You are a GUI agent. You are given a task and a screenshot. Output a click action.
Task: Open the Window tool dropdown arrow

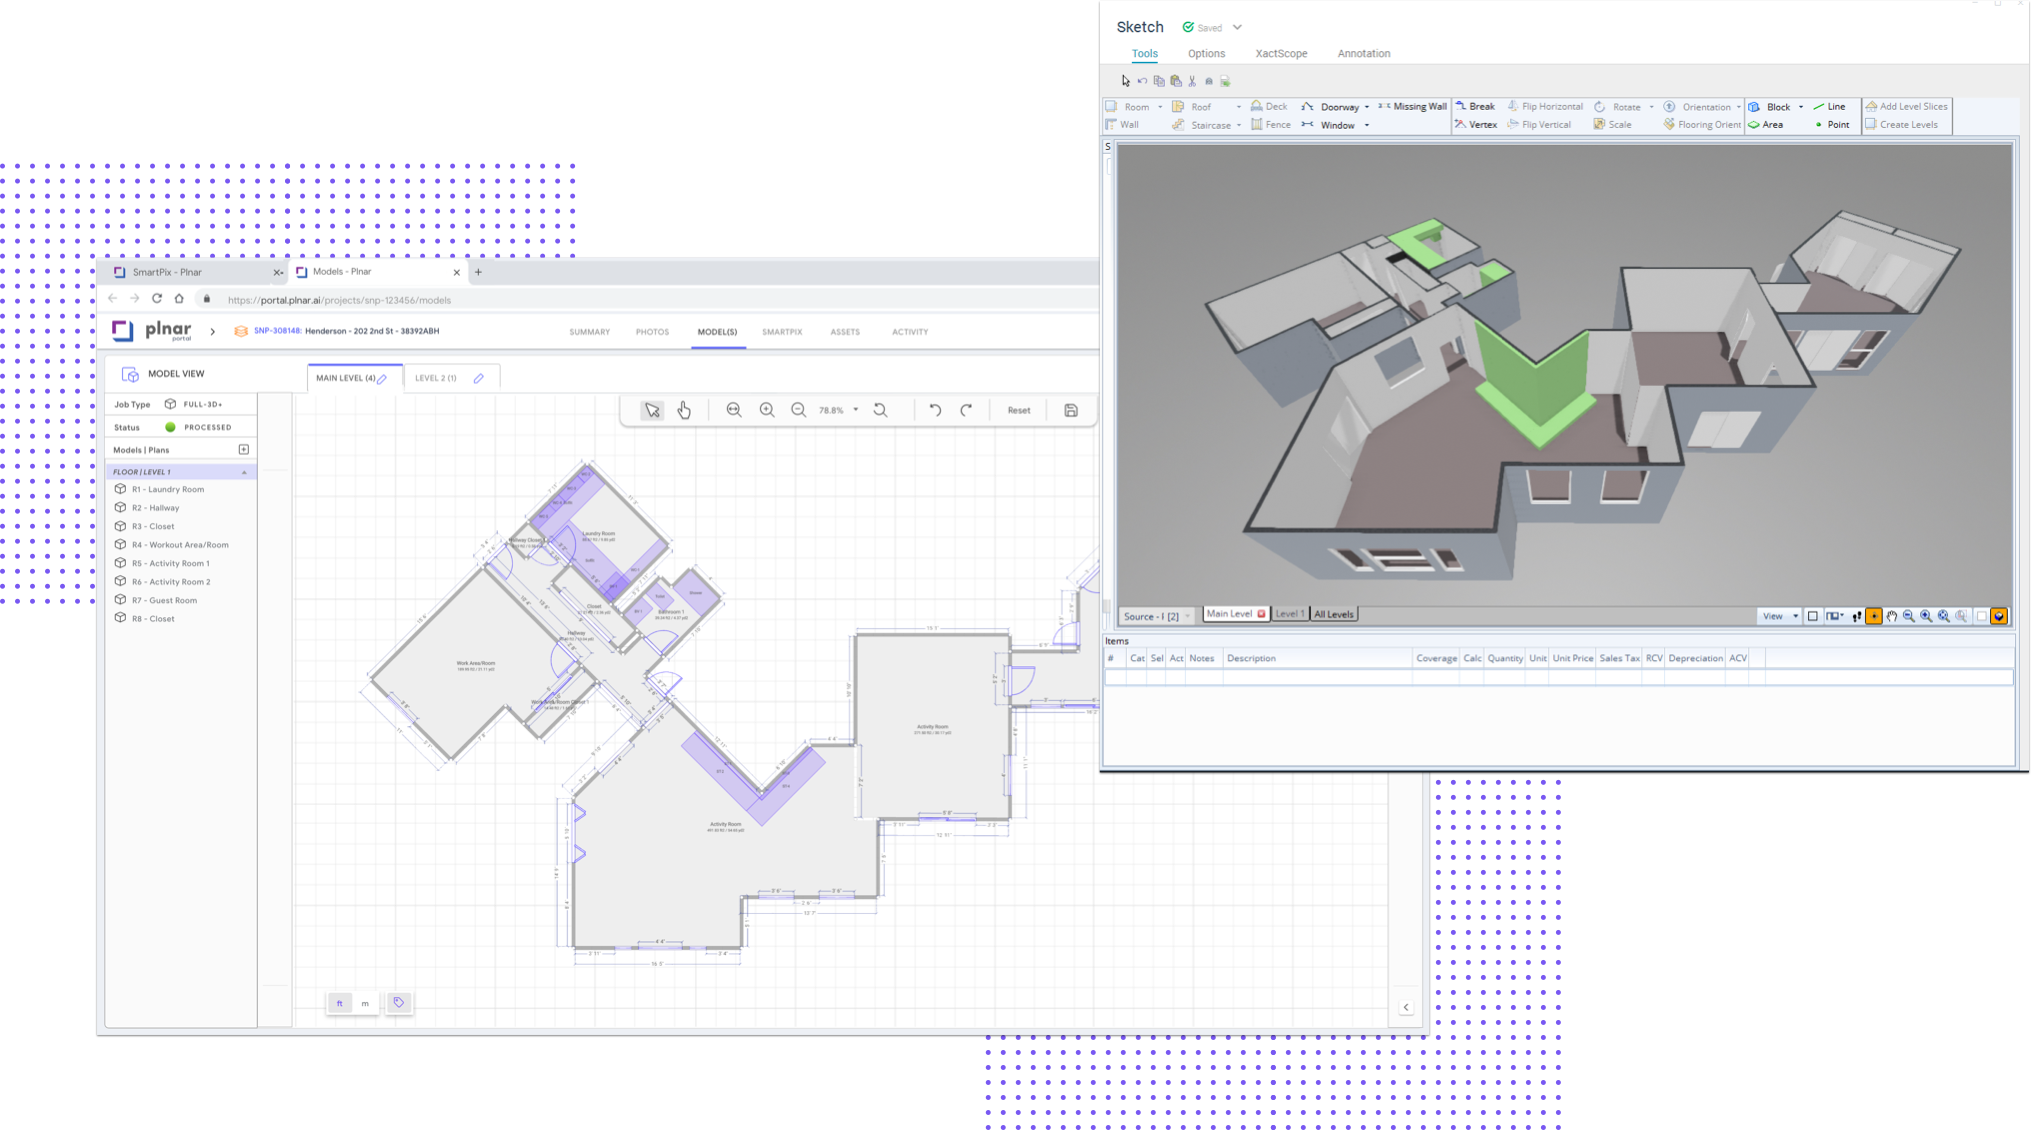1367,125
